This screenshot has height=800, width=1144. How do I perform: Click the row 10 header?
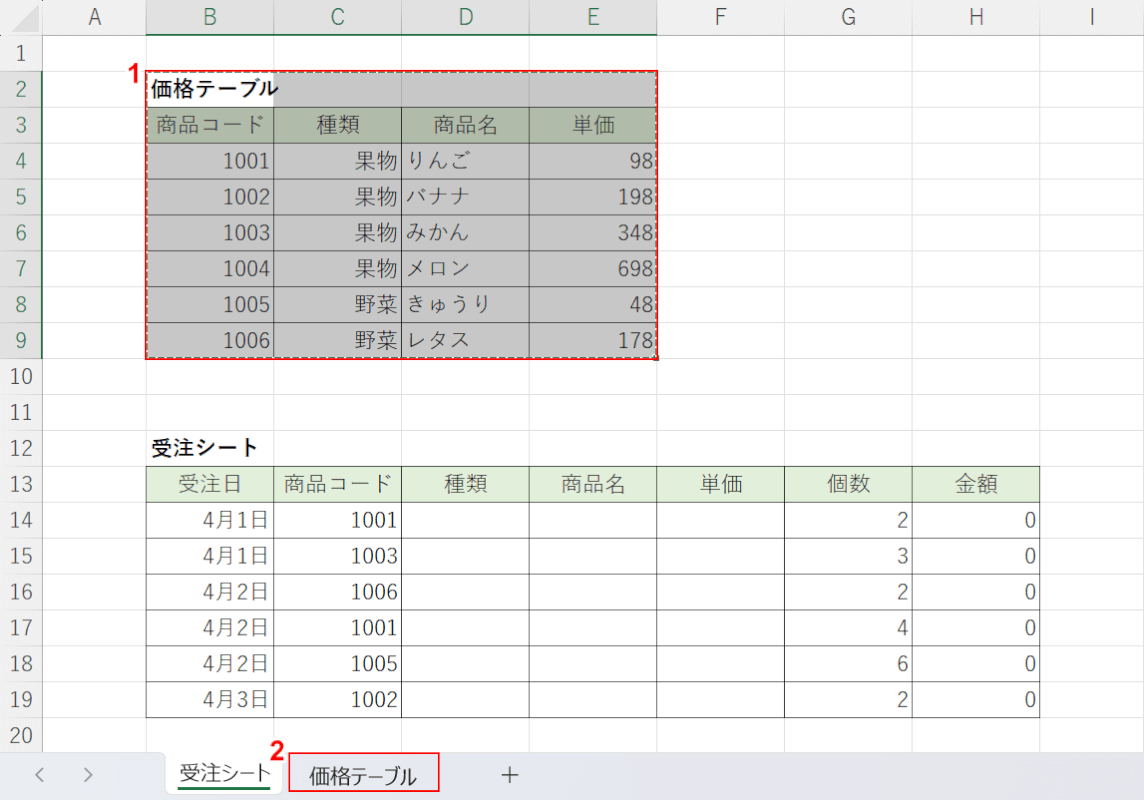[x=21, y=376]
